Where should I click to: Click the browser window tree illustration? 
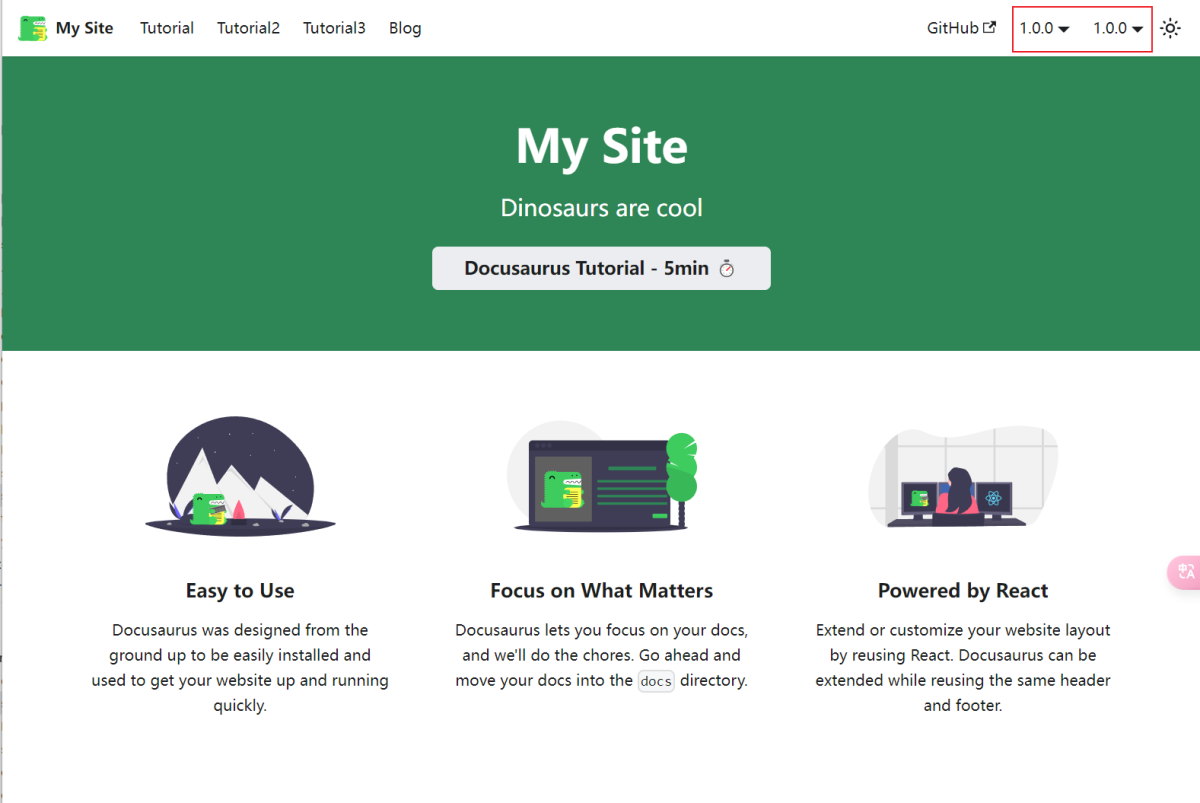tap(602, 477)
